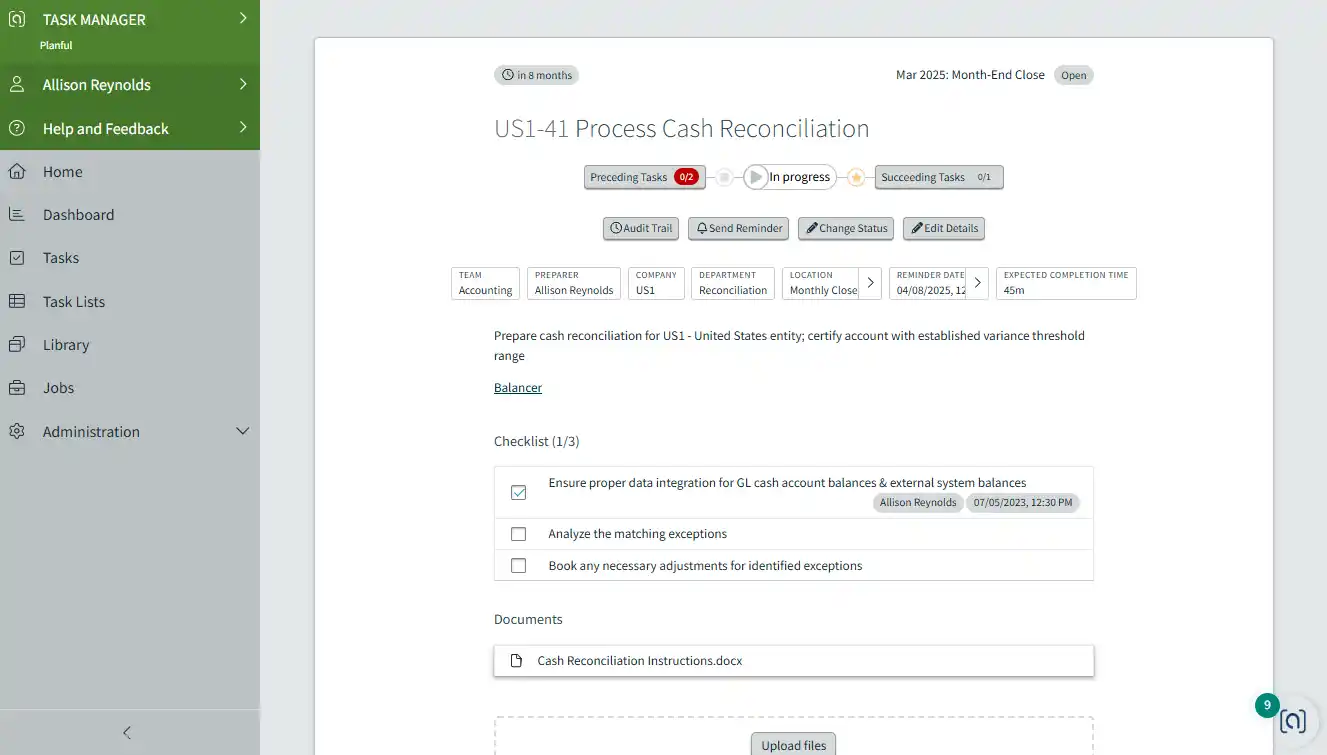Click the In progress status in the progress flow
The image size is (1327, 755).
click(x=790, y=176)
